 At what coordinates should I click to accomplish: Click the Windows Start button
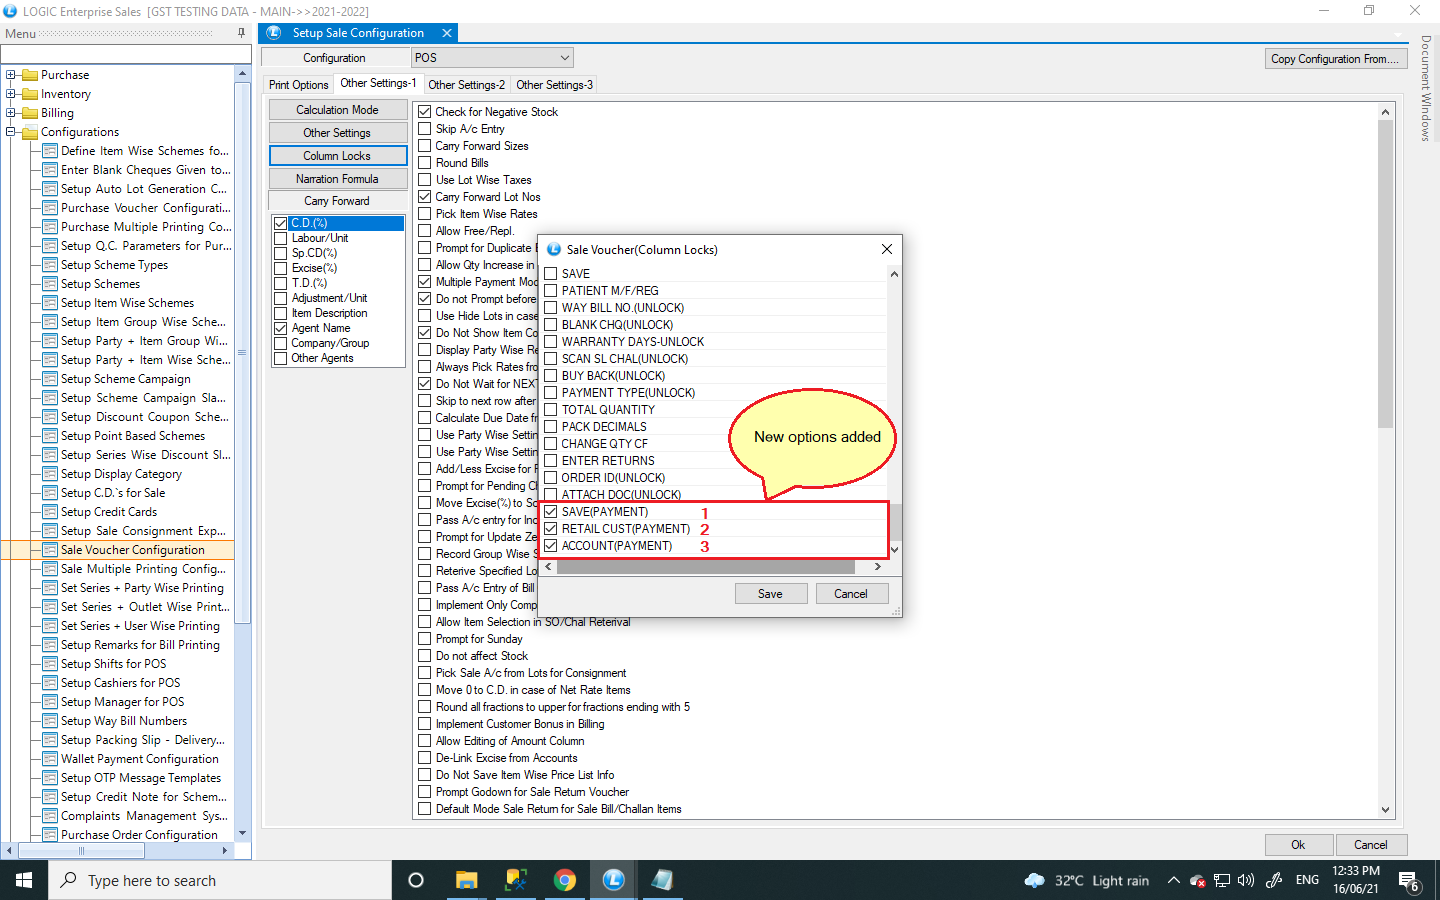click(x=24, y=880)
